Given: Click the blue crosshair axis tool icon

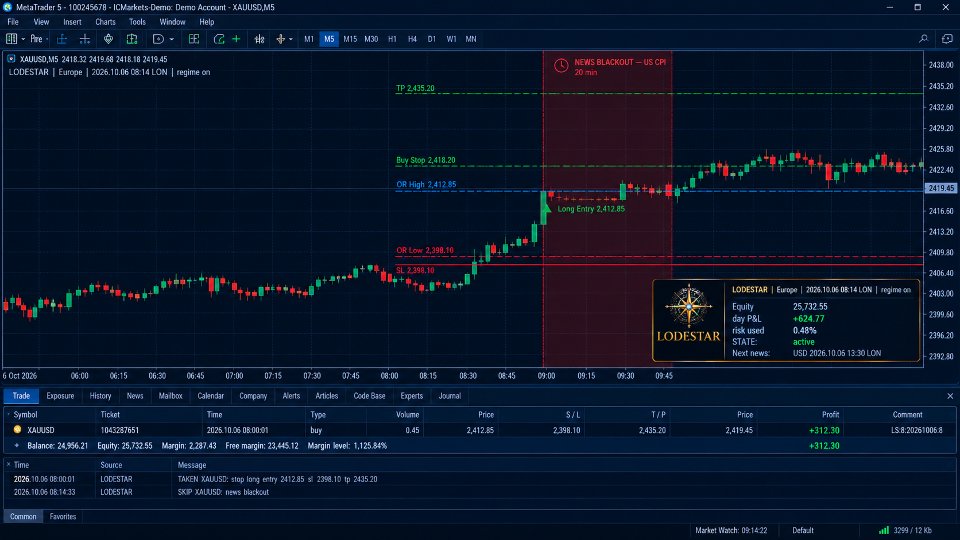Looking at the screenshot, I should (62, 39).
